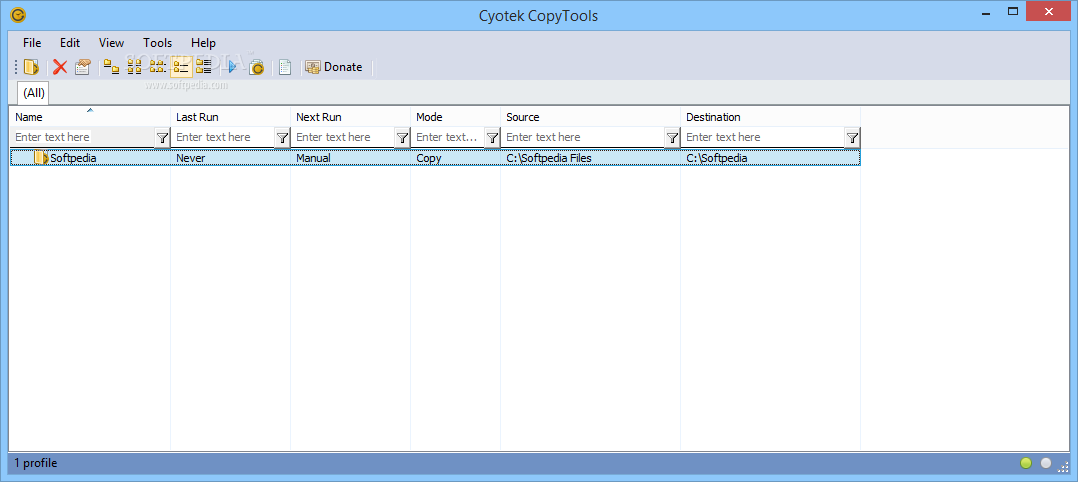Open the View menu

111,43
